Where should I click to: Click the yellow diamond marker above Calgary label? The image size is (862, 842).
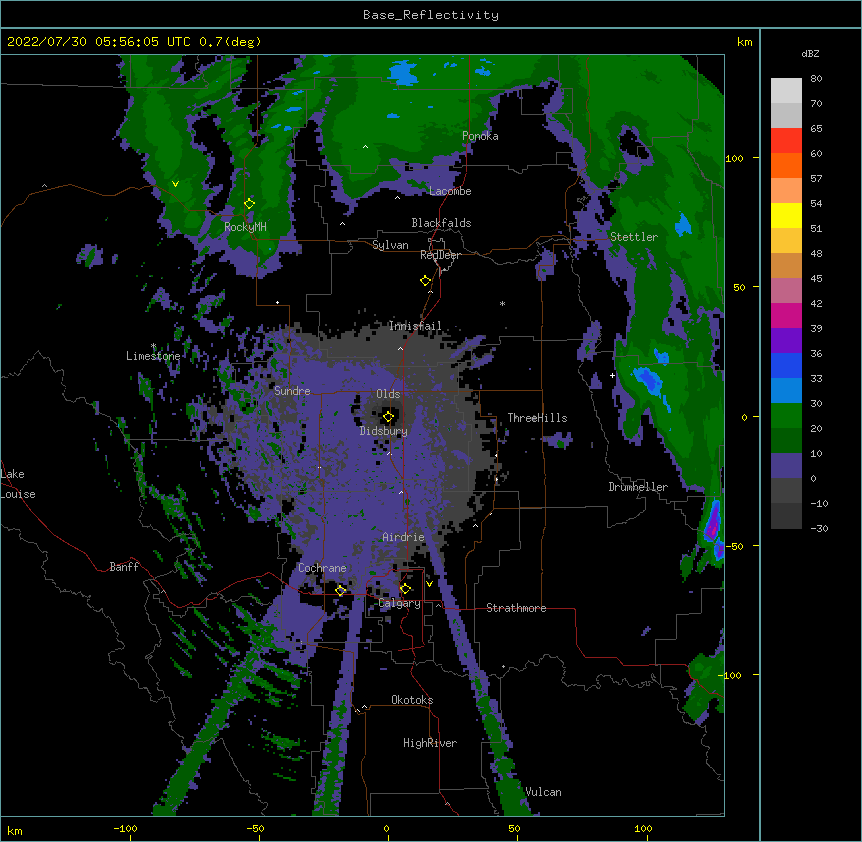click(405, 589)
